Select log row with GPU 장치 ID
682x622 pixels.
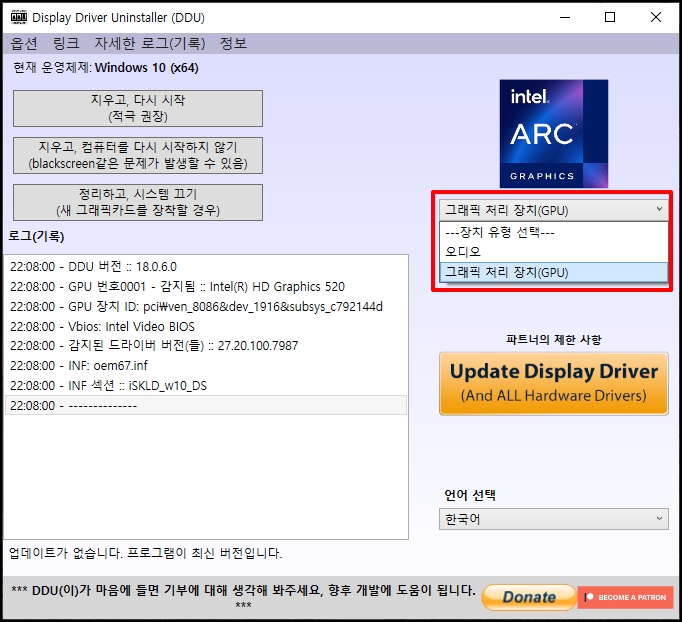206,306
